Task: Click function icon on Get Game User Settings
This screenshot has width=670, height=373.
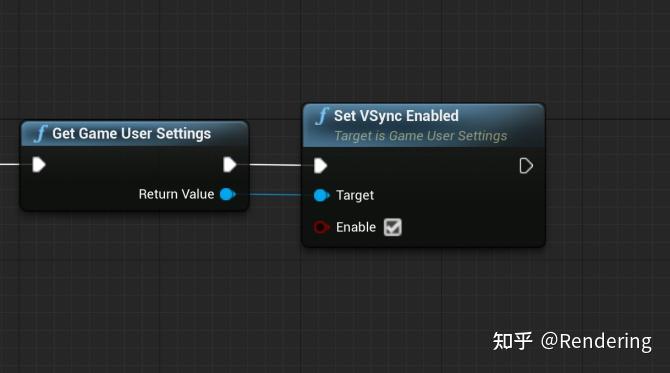Action: [x=40, y=134]
